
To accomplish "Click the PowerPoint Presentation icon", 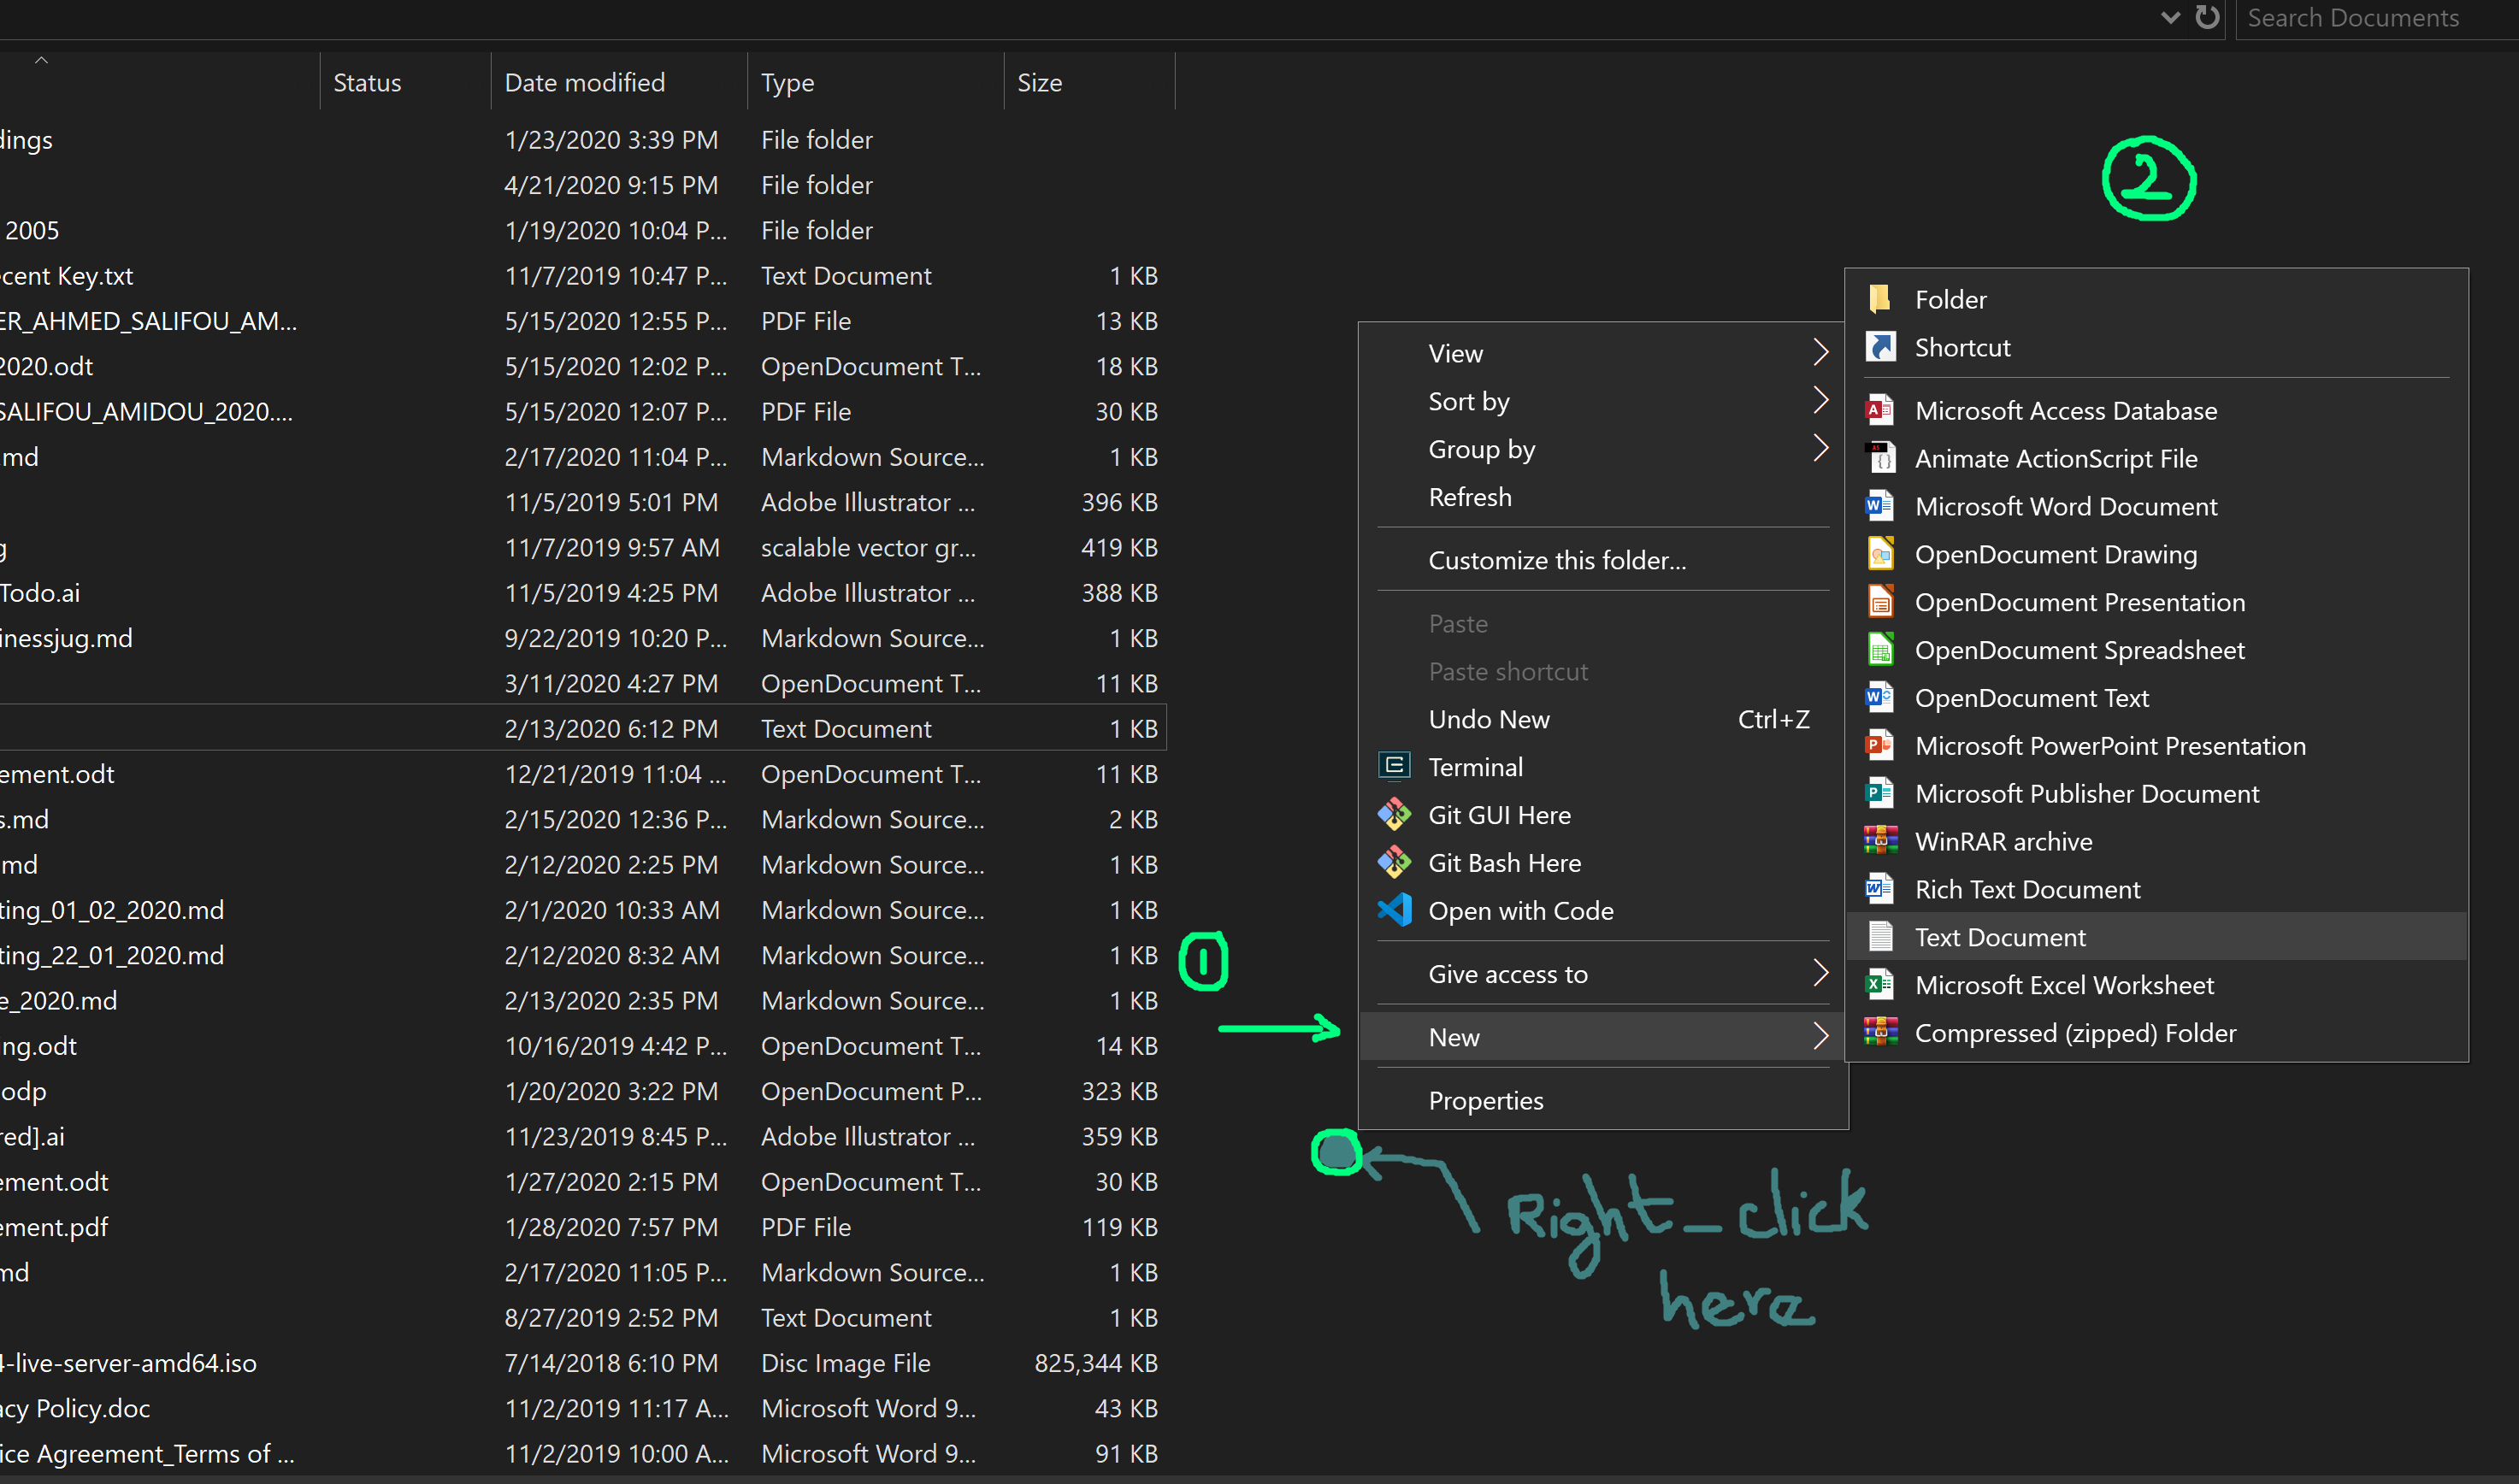I will pos(1879,746).
